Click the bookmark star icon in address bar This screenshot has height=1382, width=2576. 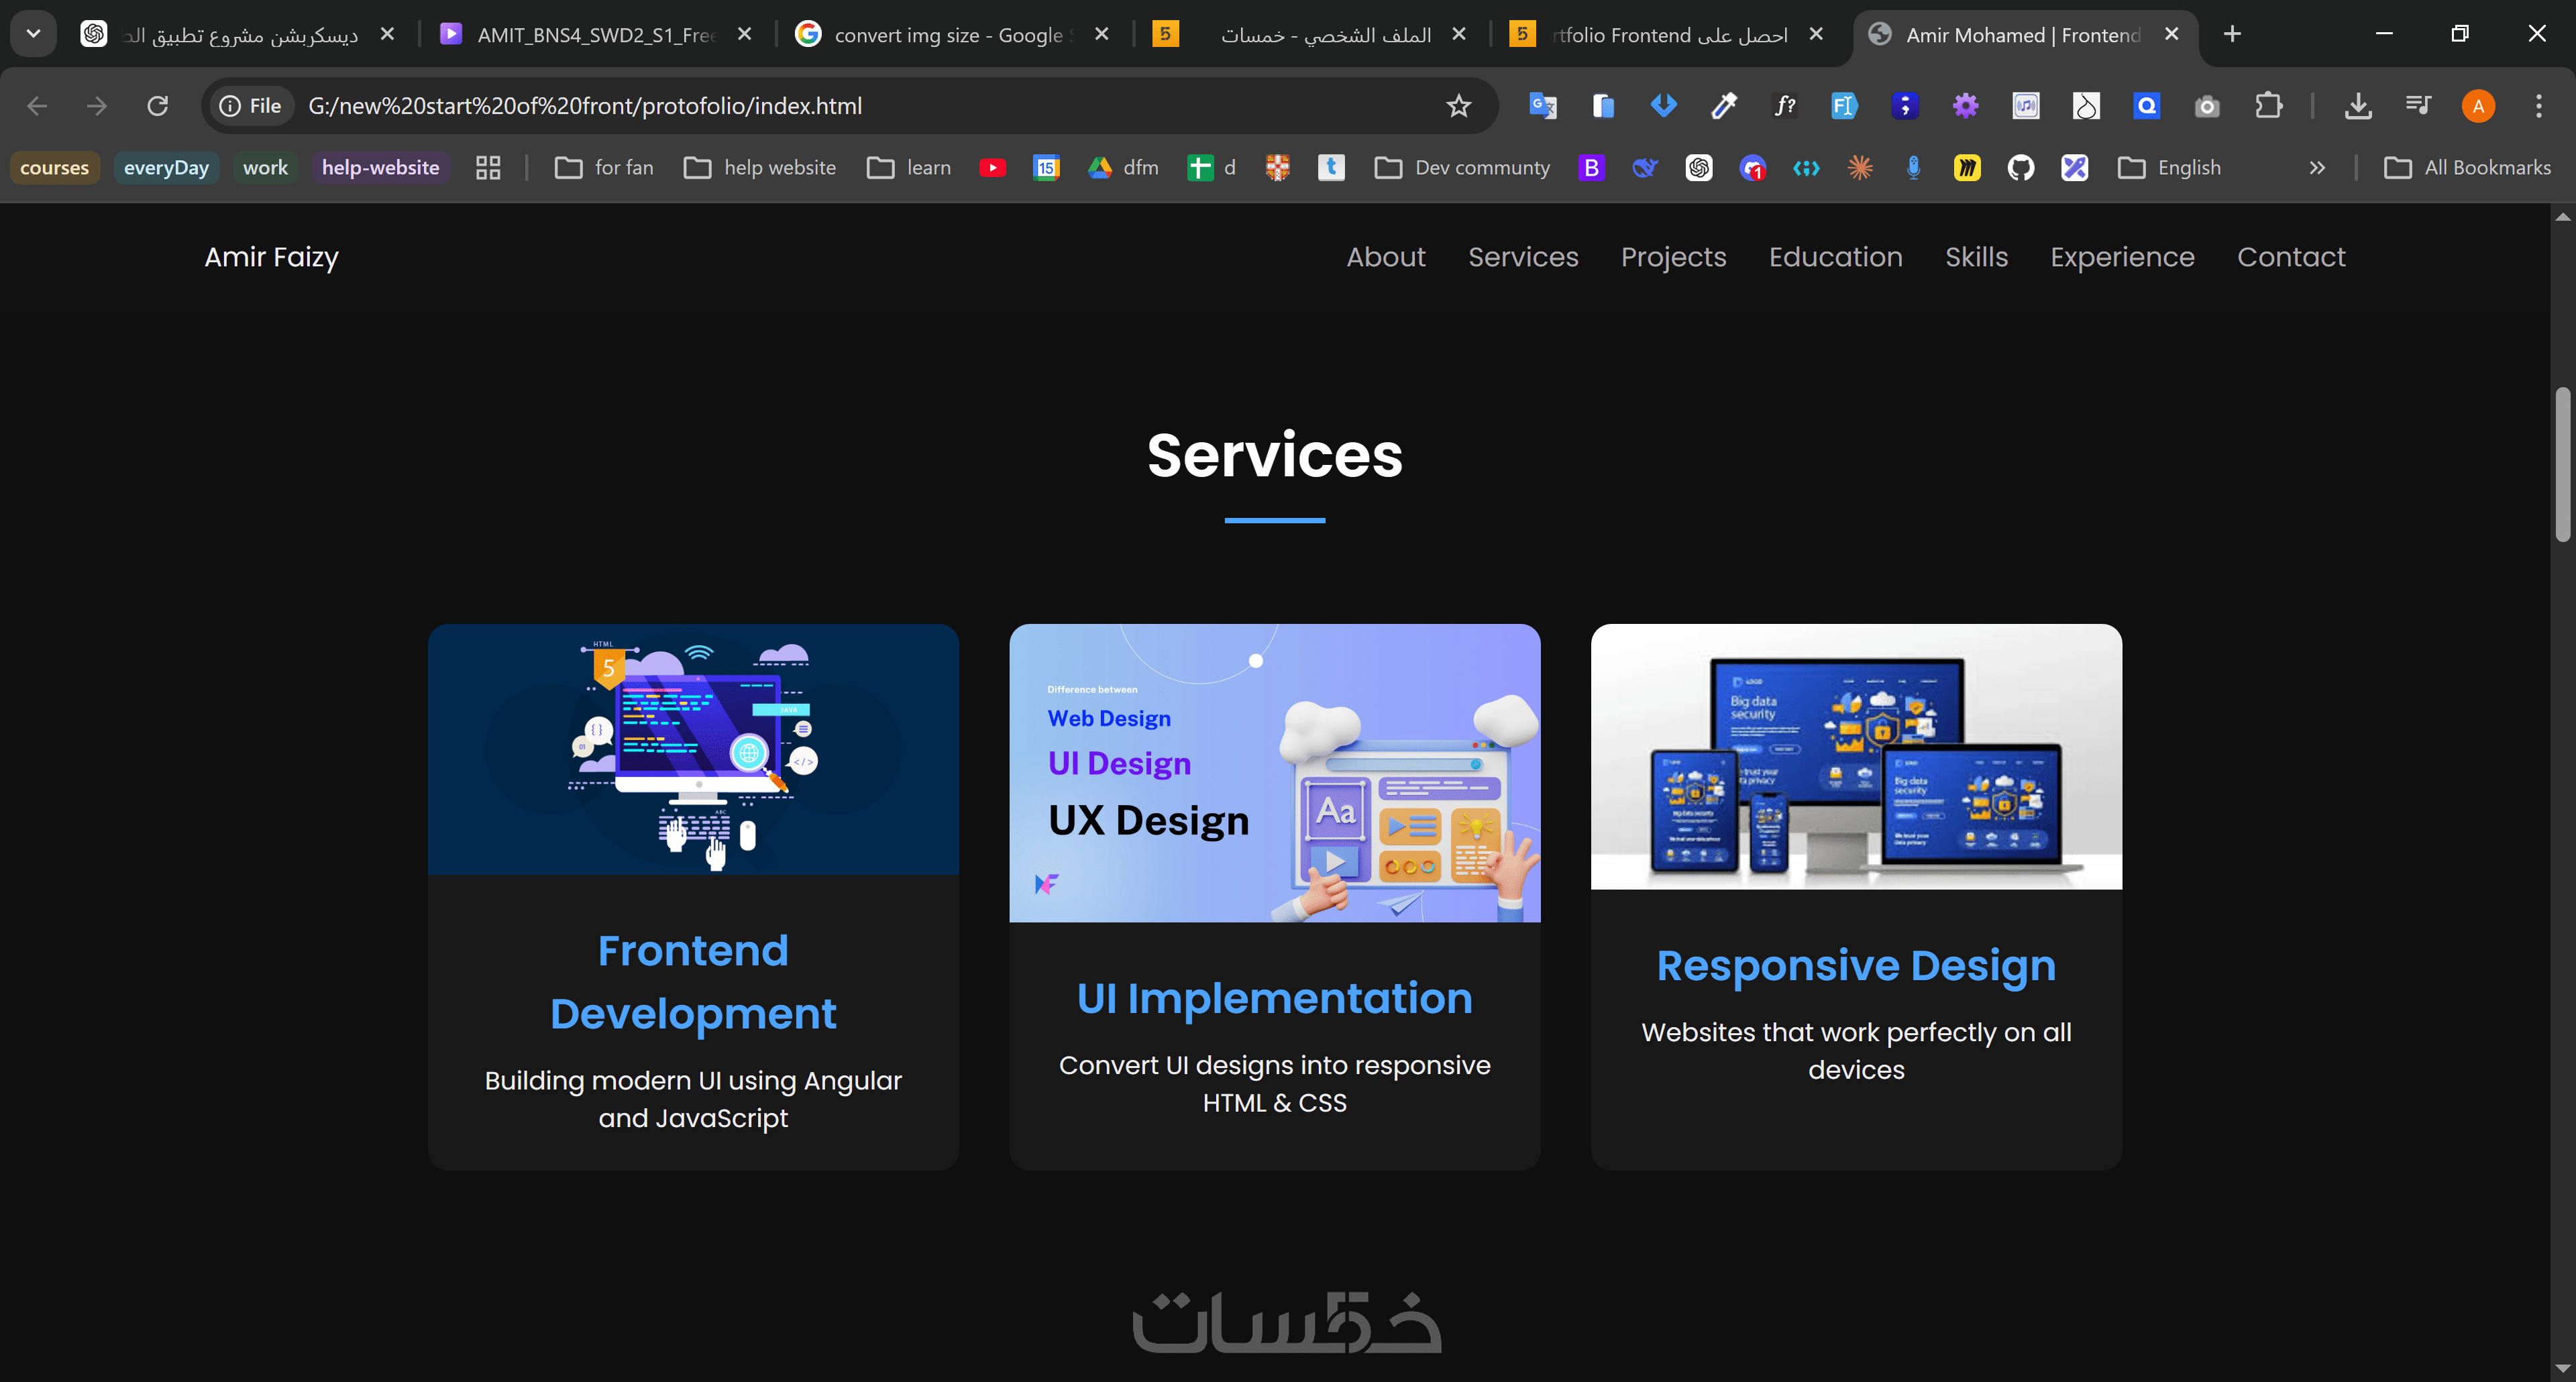pos(1458,106)
